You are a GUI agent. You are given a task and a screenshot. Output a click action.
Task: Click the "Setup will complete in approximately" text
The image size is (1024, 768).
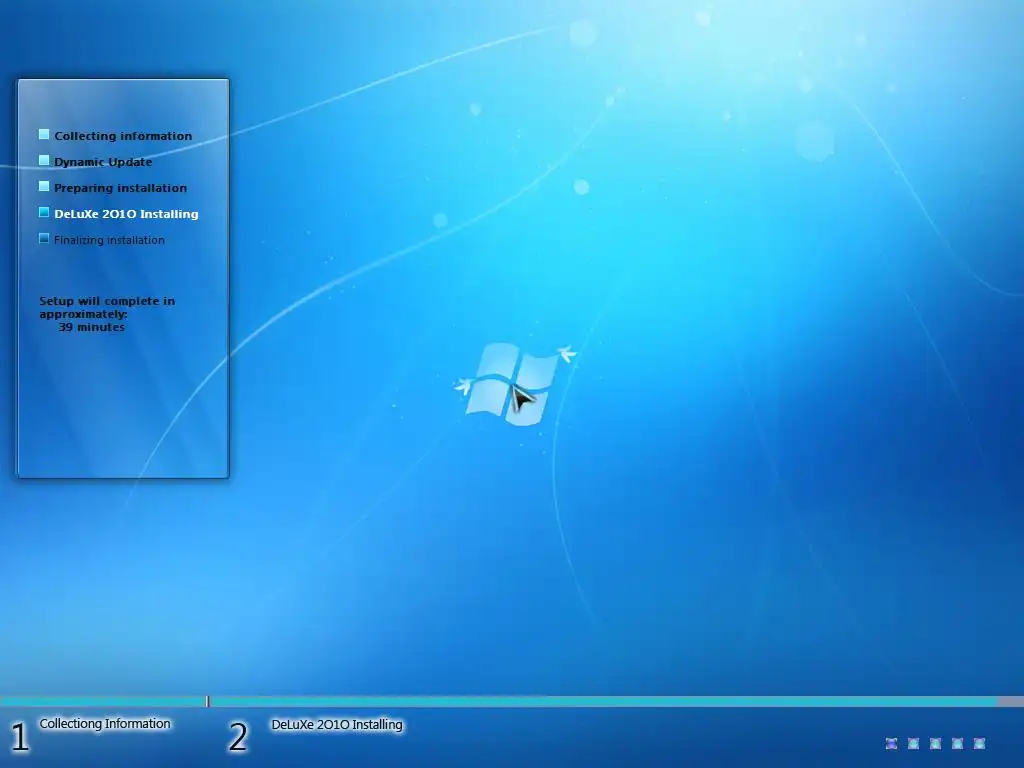[x=106, y=308]
